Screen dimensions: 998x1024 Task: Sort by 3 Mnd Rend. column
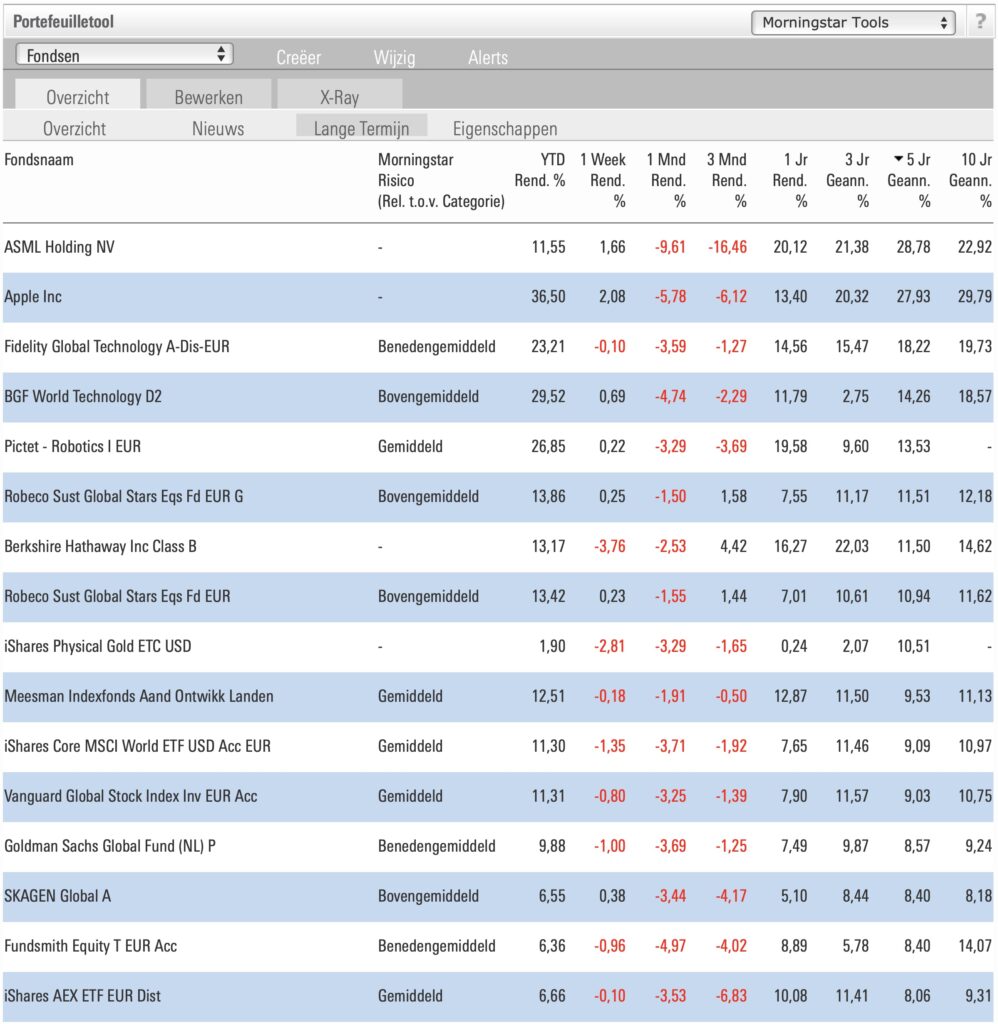(x=726, y=180)
